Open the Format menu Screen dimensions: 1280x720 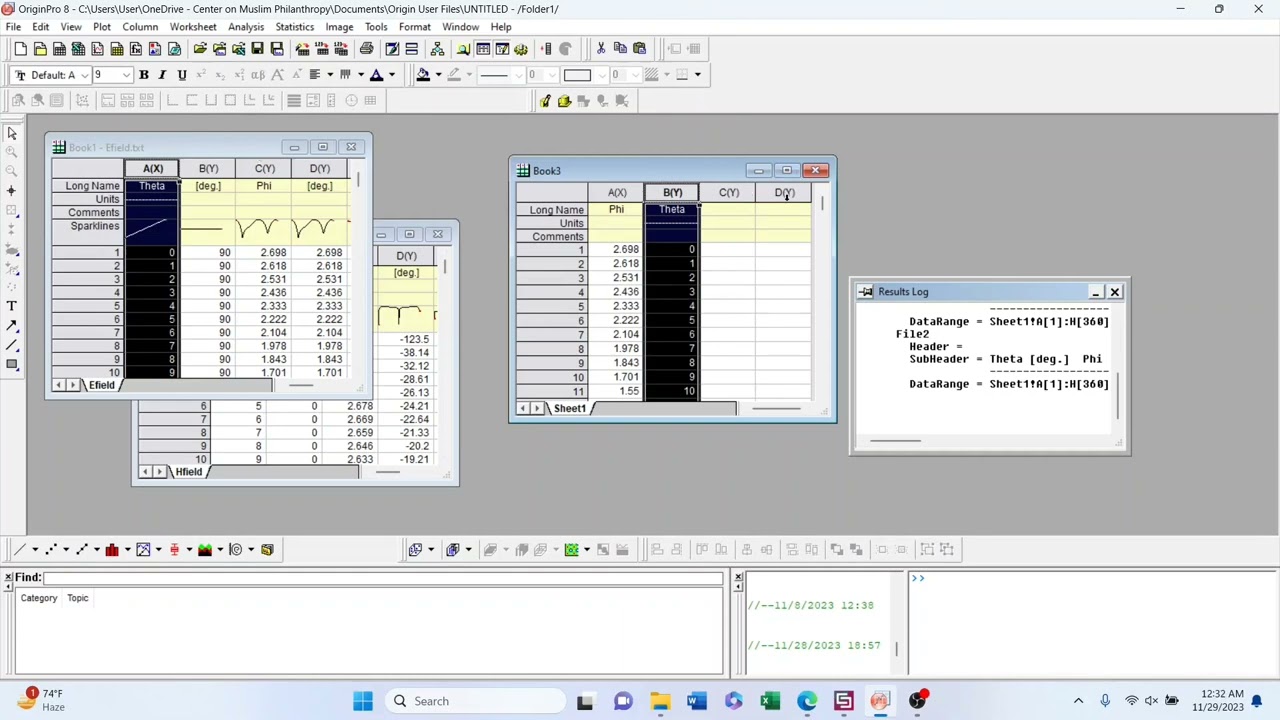coord(414,27)
